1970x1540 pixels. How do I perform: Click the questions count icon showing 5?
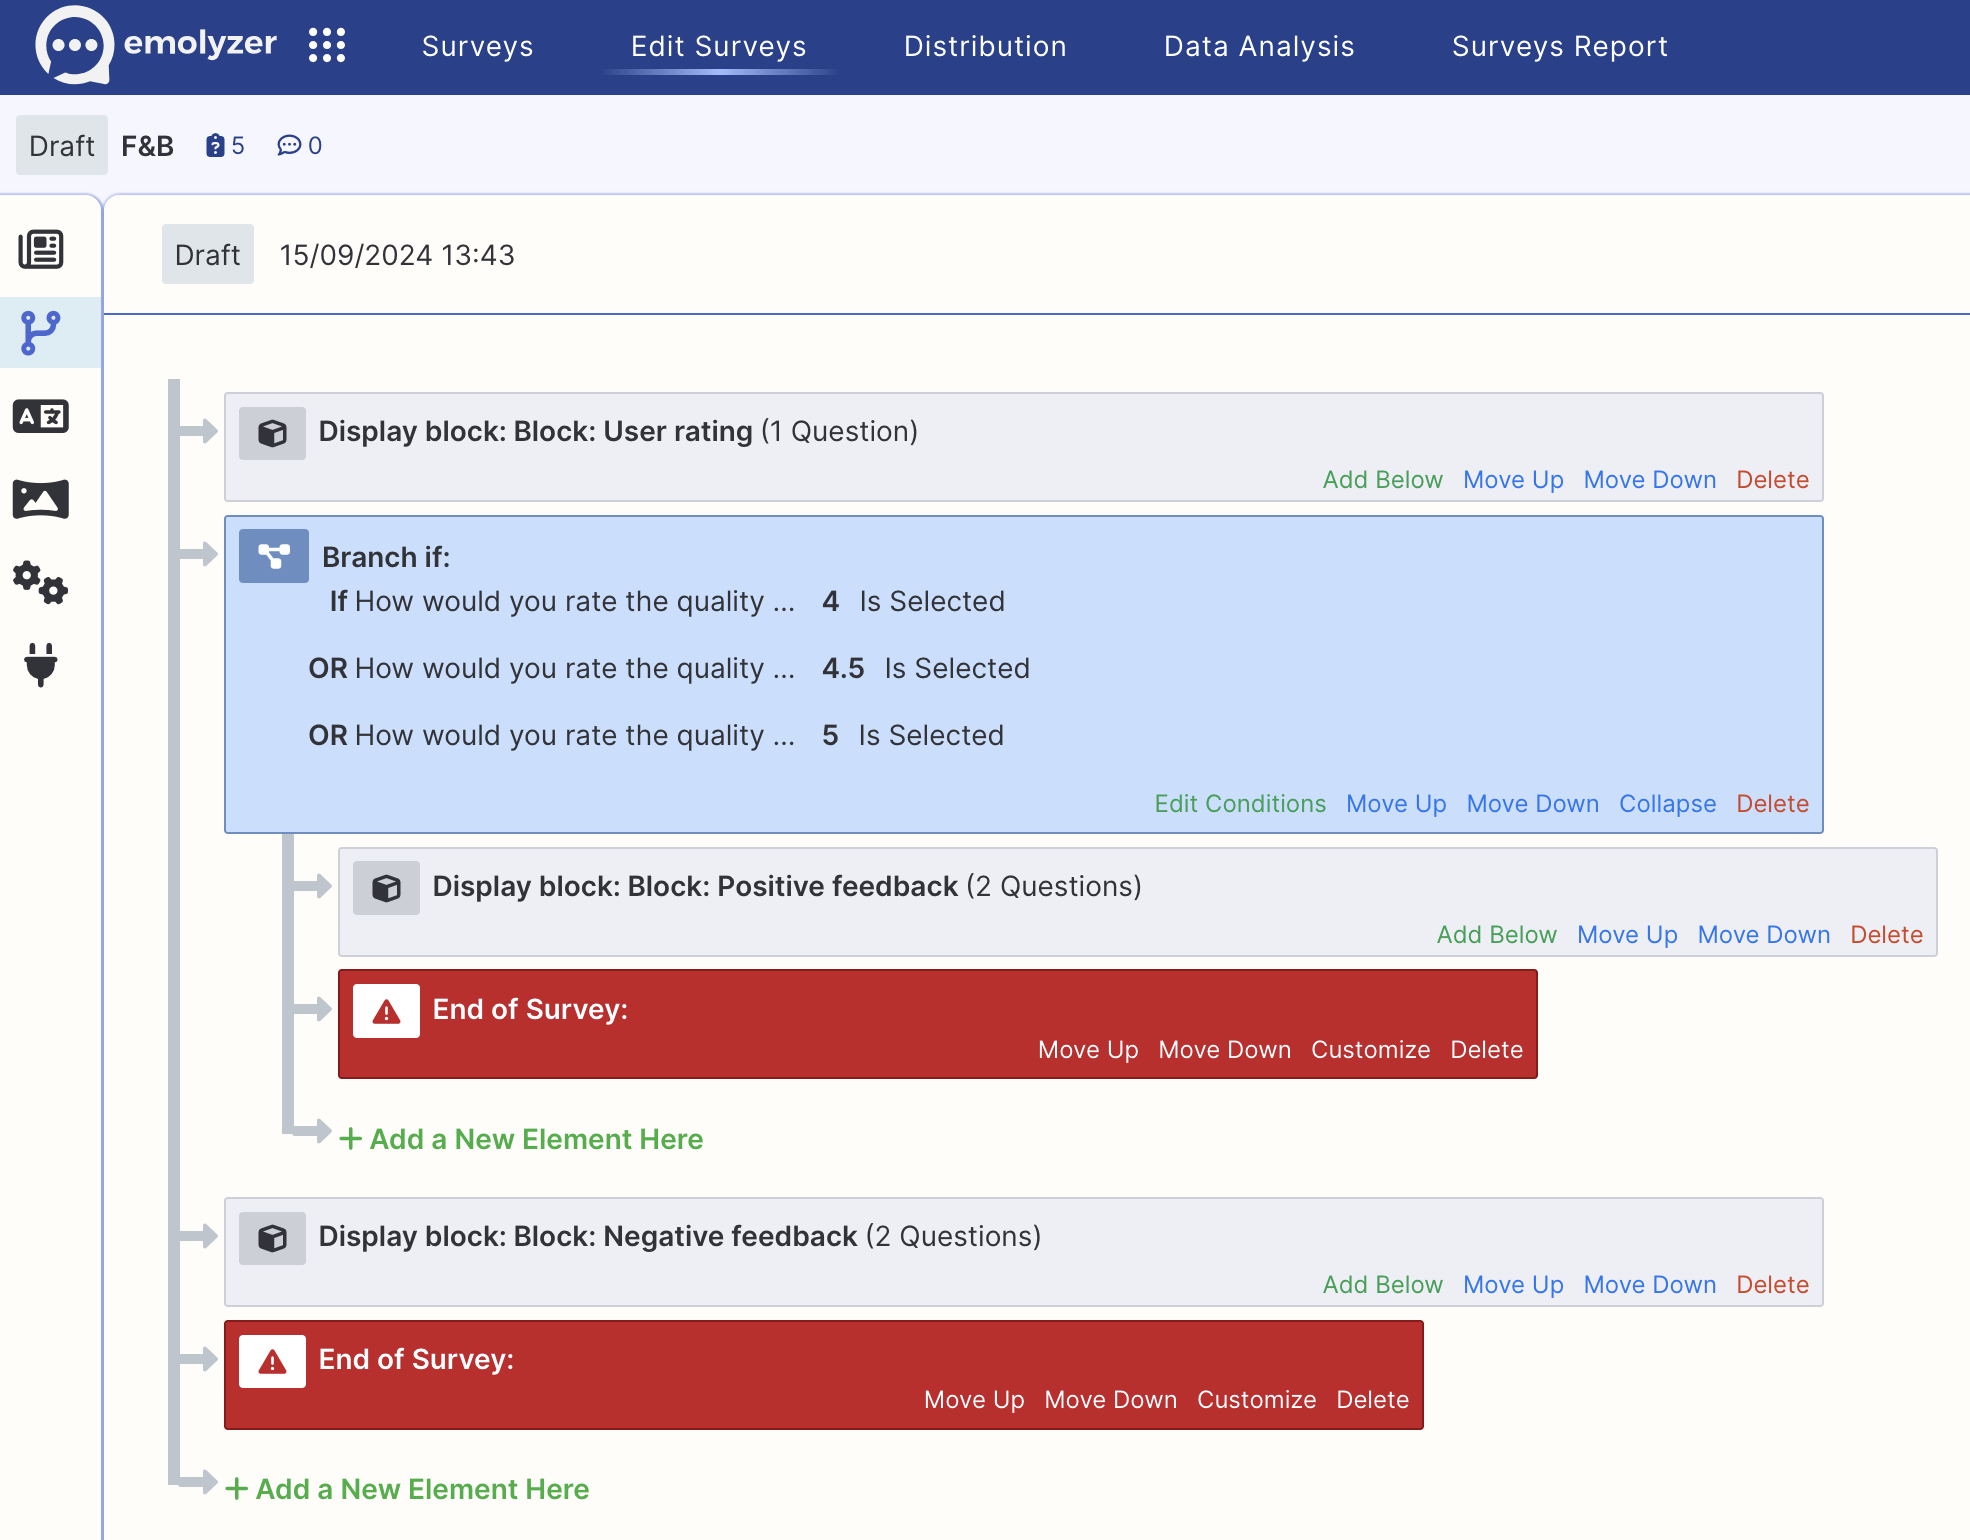pyautogui.click(x=215, y=146)
